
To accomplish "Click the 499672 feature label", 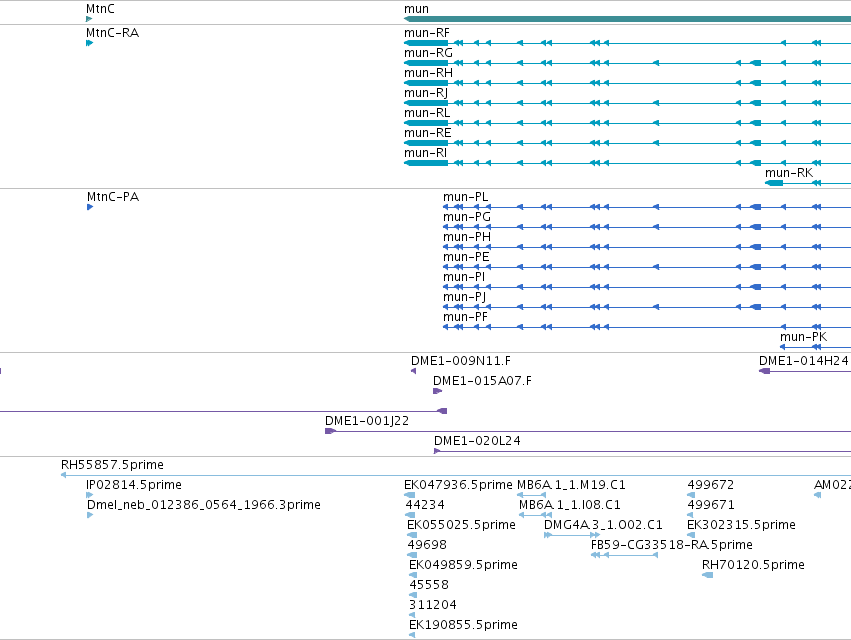I will 711,485.
